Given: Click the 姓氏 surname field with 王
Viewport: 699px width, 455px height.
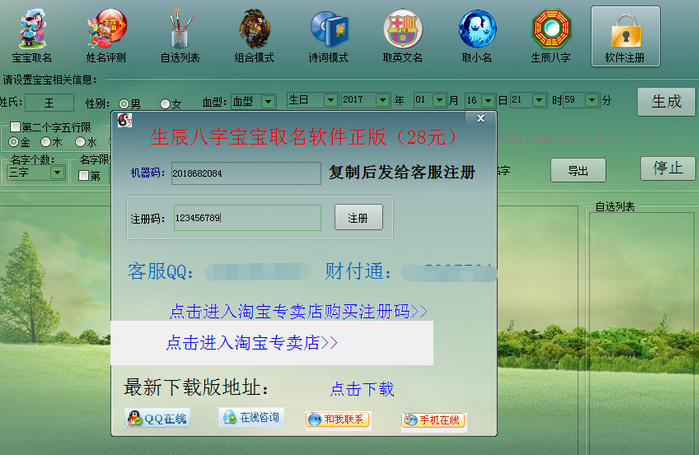Looking at the screenshot, I should (49, 103).
